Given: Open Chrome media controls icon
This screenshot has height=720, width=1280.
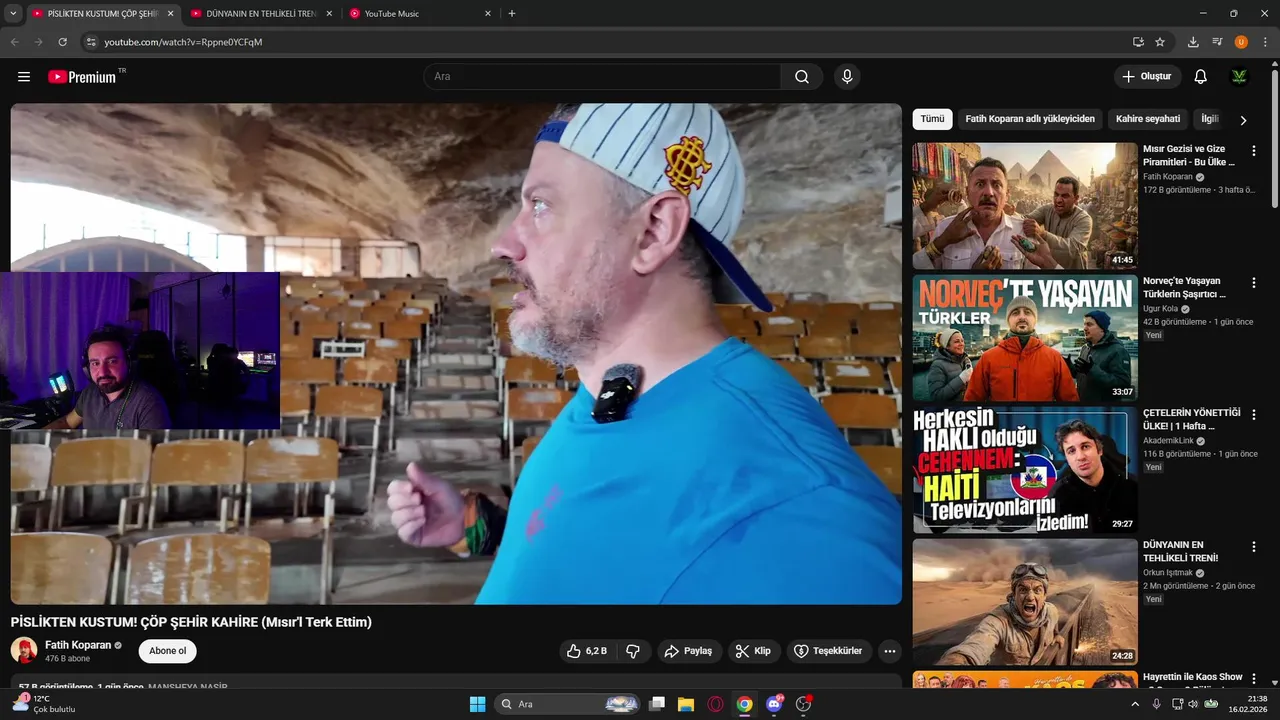Looking at the screenshot, I should [x=1217, y=42].
